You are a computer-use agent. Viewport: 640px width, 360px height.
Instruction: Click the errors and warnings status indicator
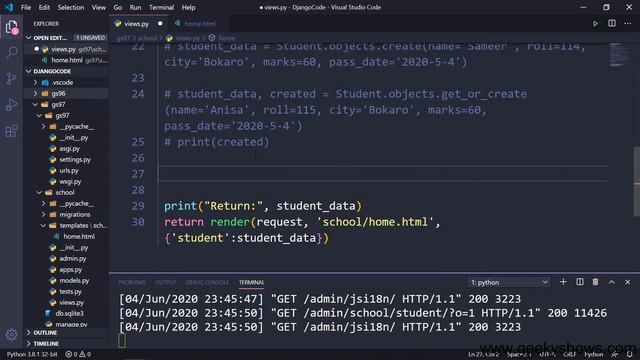pos(78,354)
